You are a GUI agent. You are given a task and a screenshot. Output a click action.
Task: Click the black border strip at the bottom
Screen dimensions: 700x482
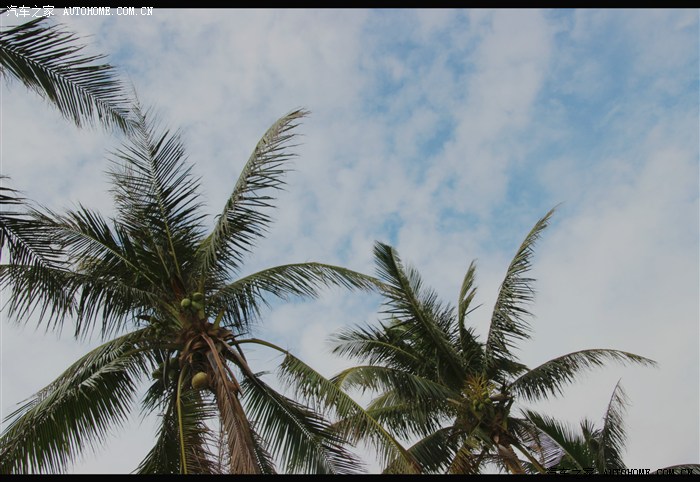pyautogui.click(x=350, y=477)
